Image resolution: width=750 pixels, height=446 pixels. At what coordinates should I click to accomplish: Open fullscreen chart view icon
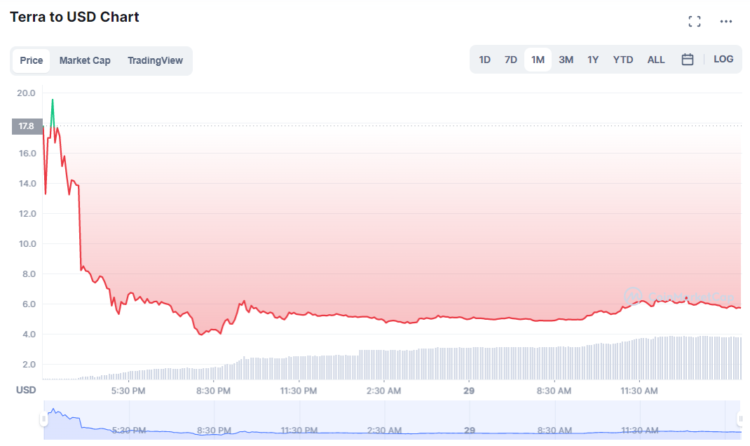tap(694, 21)
